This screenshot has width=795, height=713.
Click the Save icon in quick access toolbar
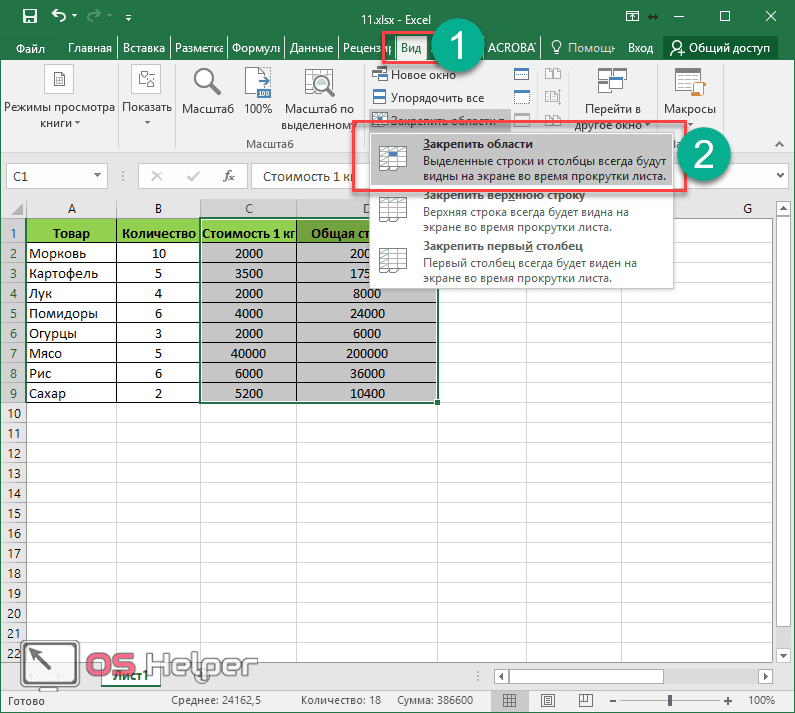tap(30, 17)
